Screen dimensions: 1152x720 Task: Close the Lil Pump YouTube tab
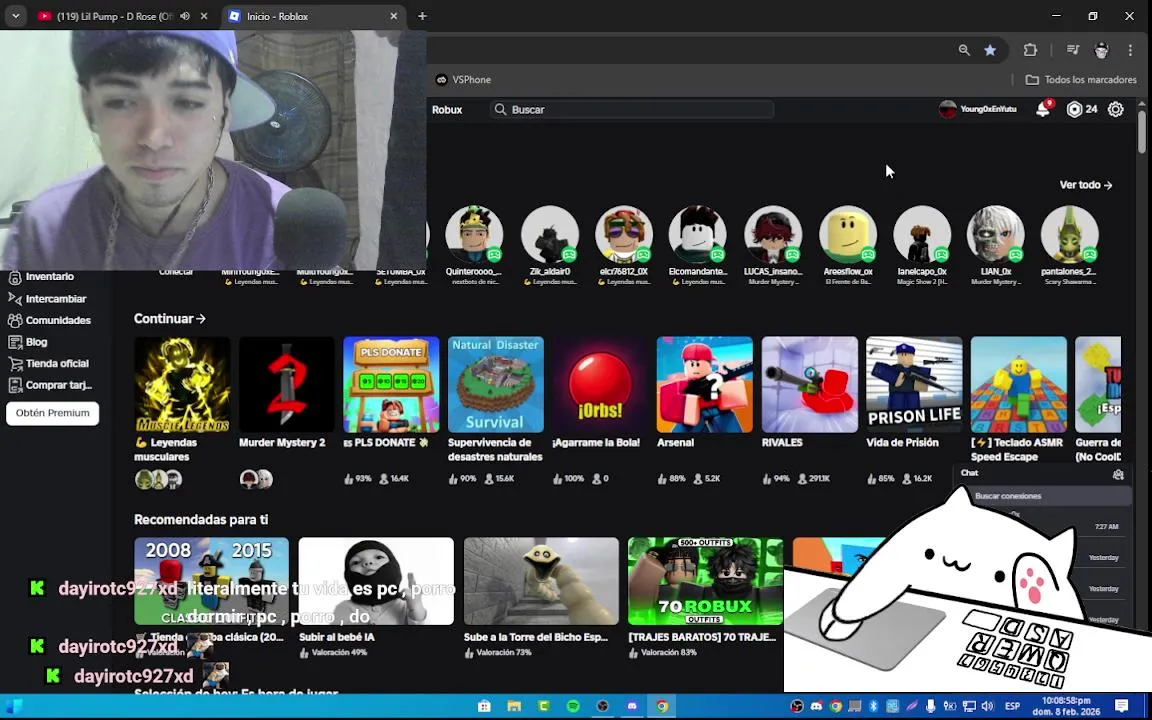click(204, 16)
